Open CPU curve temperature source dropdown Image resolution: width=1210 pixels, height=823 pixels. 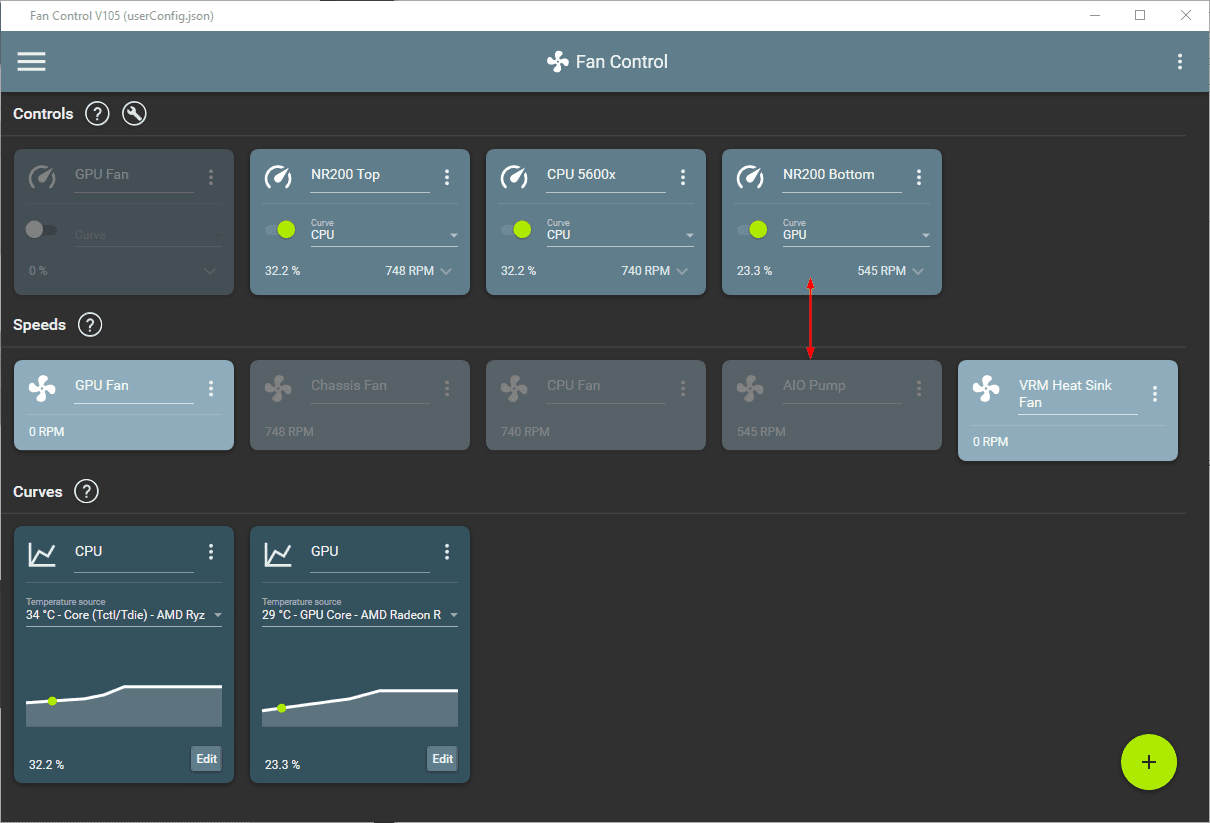[x=124, y=611]
